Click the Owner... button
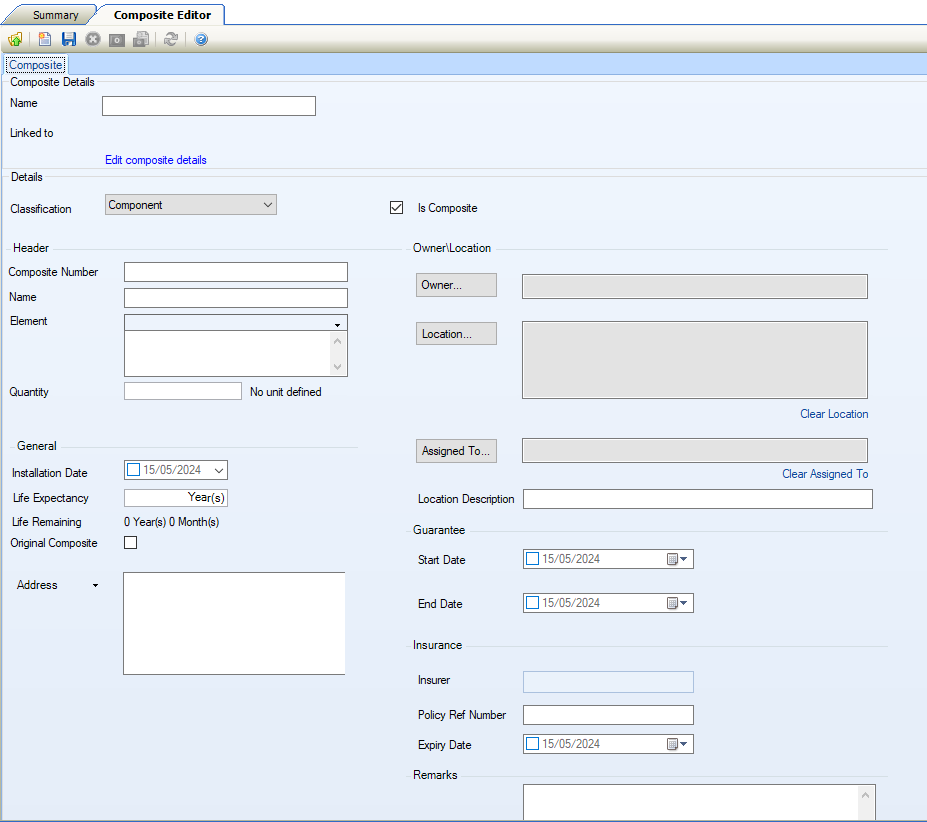This screenshot has height=822, width=927. 456,285
